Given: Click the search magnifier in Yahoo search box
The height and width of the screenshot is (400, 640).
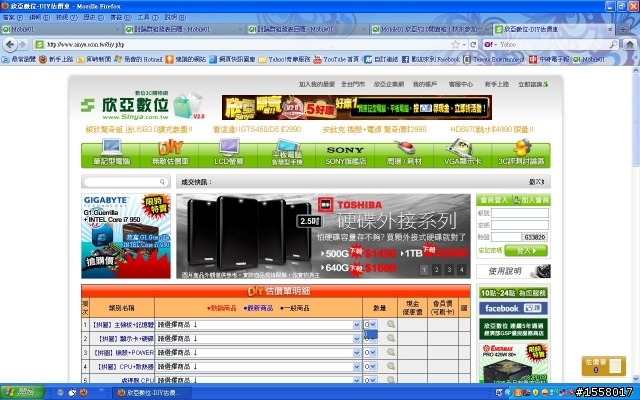Looking at the screenshot, I should [613, 44].
